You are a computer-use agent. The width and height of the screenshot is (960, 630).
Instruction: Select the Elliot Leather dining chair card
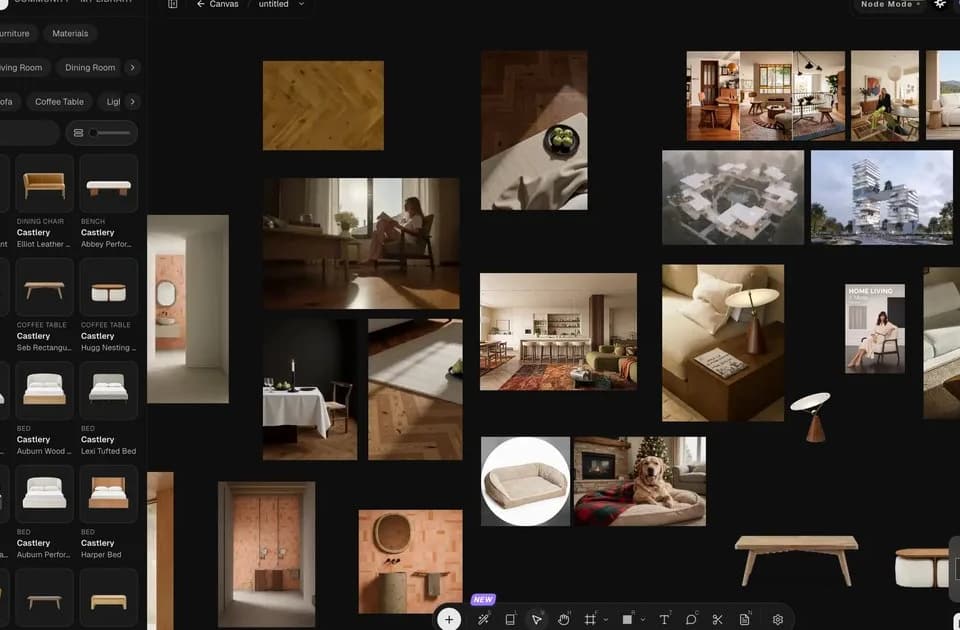click(x=44, y=201)
